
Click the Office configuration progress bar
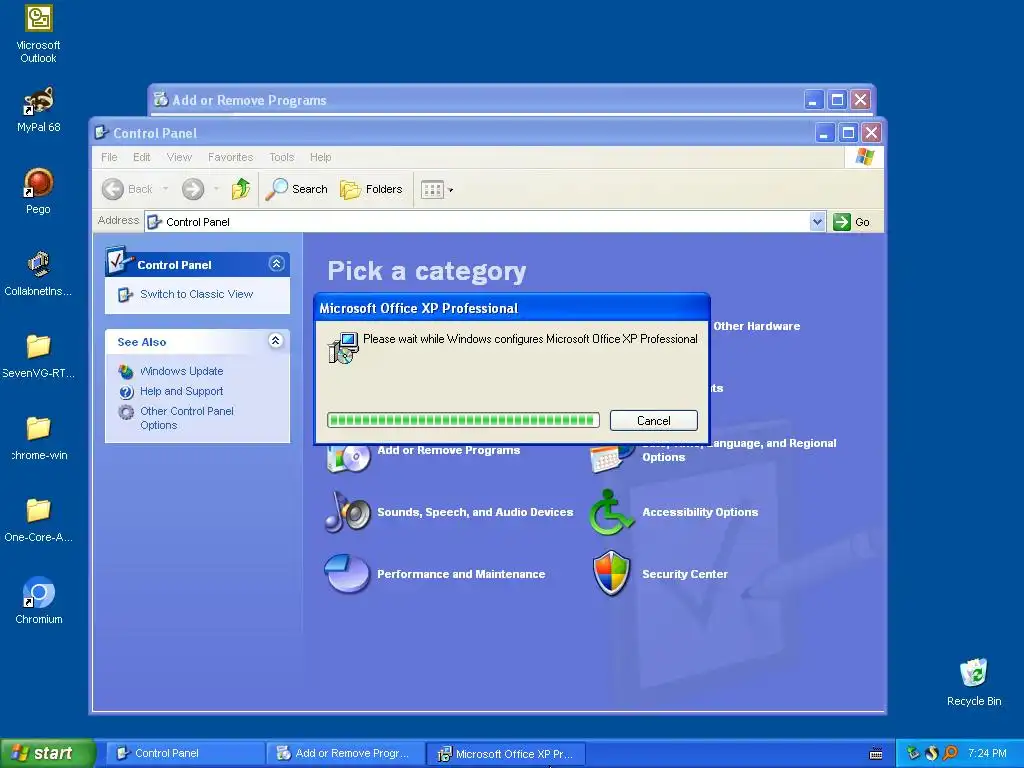click(463, 420)
